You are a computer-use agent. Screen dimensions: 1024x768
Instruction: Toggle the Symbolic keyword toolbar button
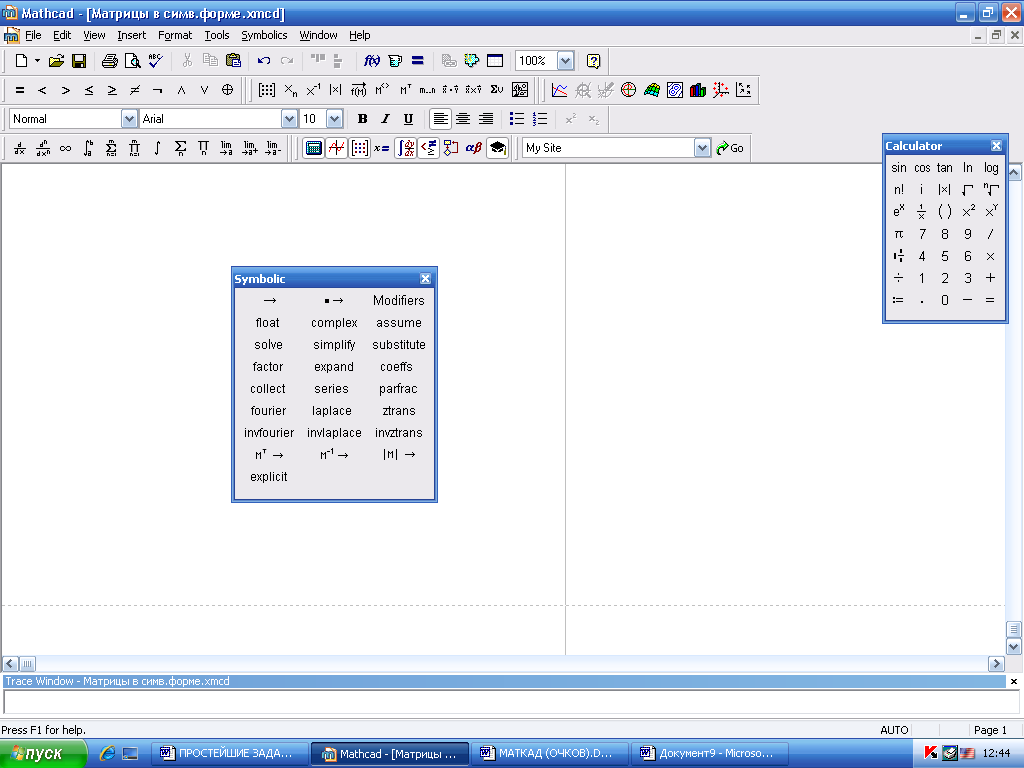point(498,148)
